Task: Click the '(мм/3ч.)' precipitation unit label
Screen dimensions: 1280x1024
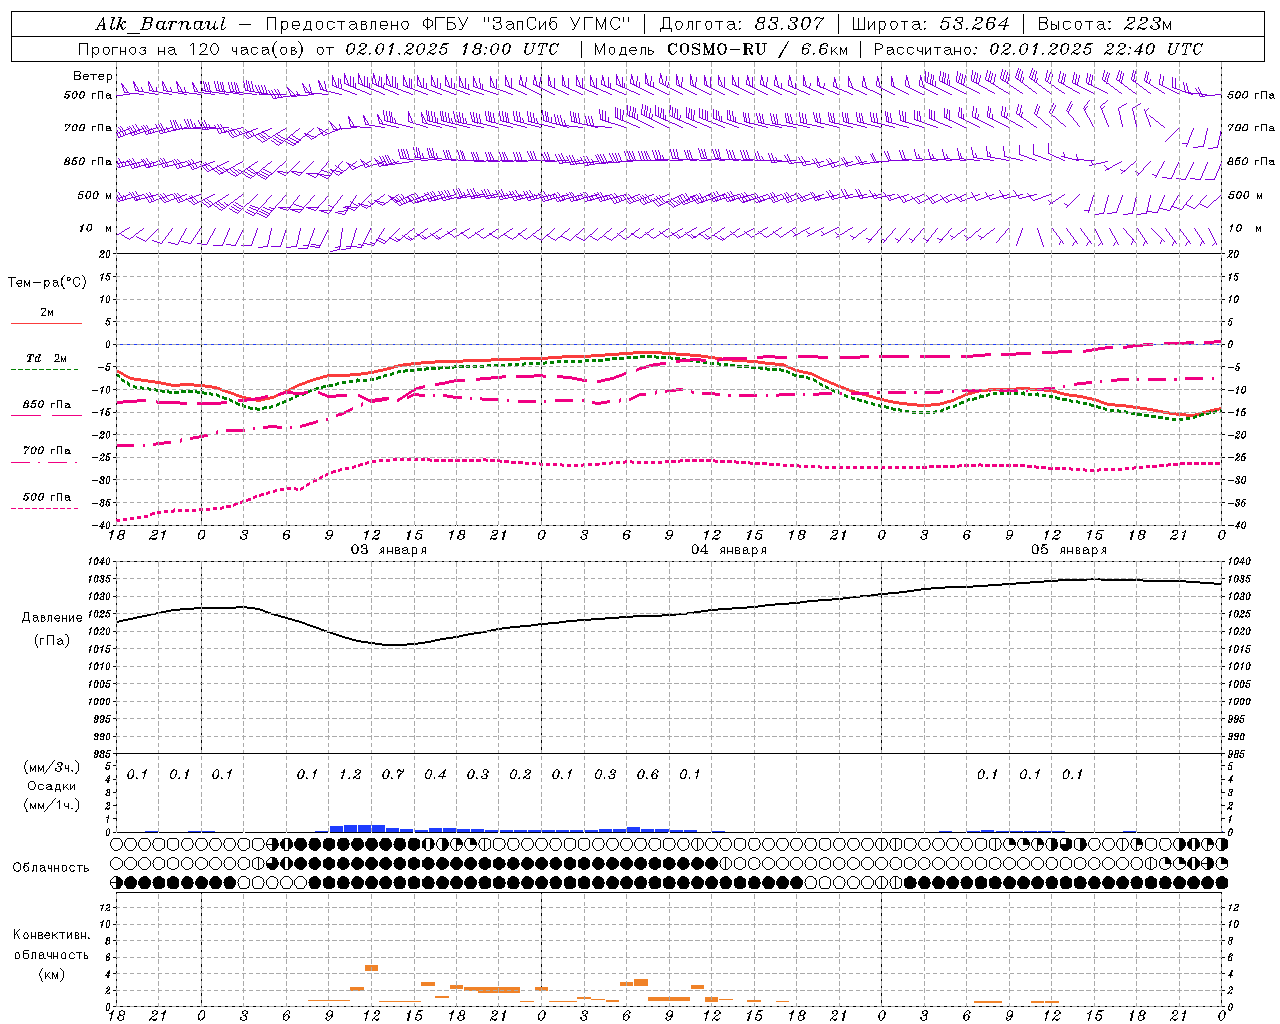Action: point(52,767)
